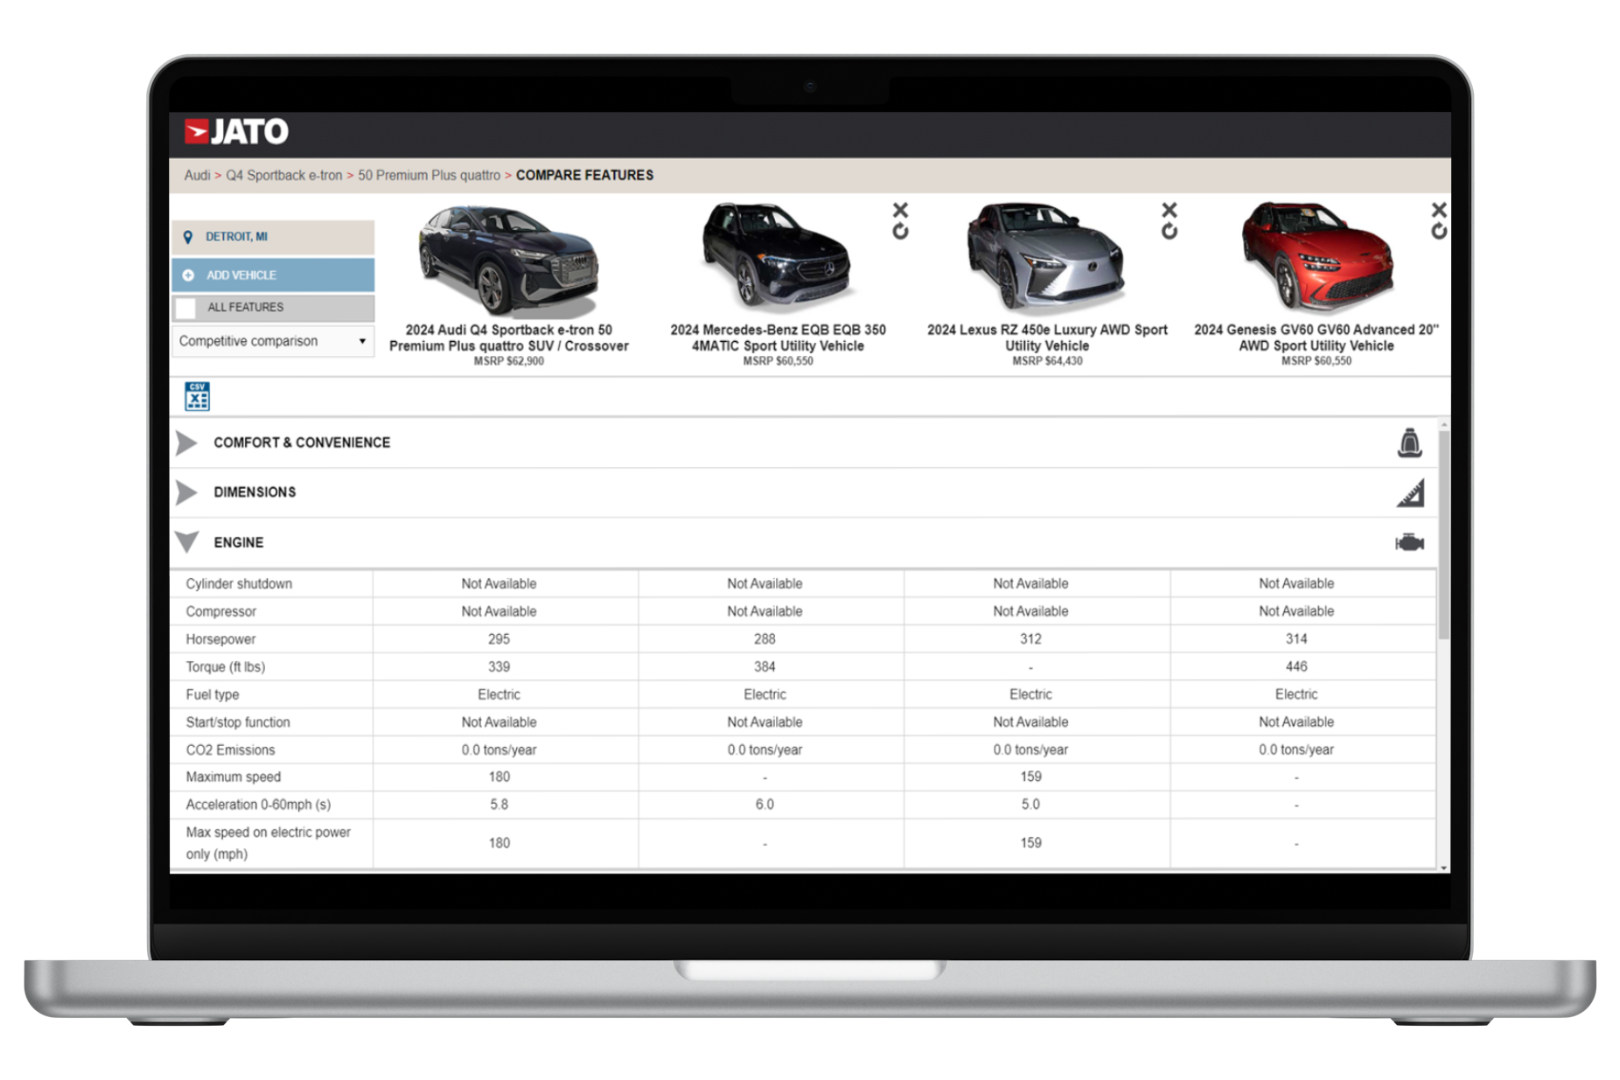This screenshot has height=1080, width=1620.
Task: Collapse the Engine section
Action: [x=186, y=542]
